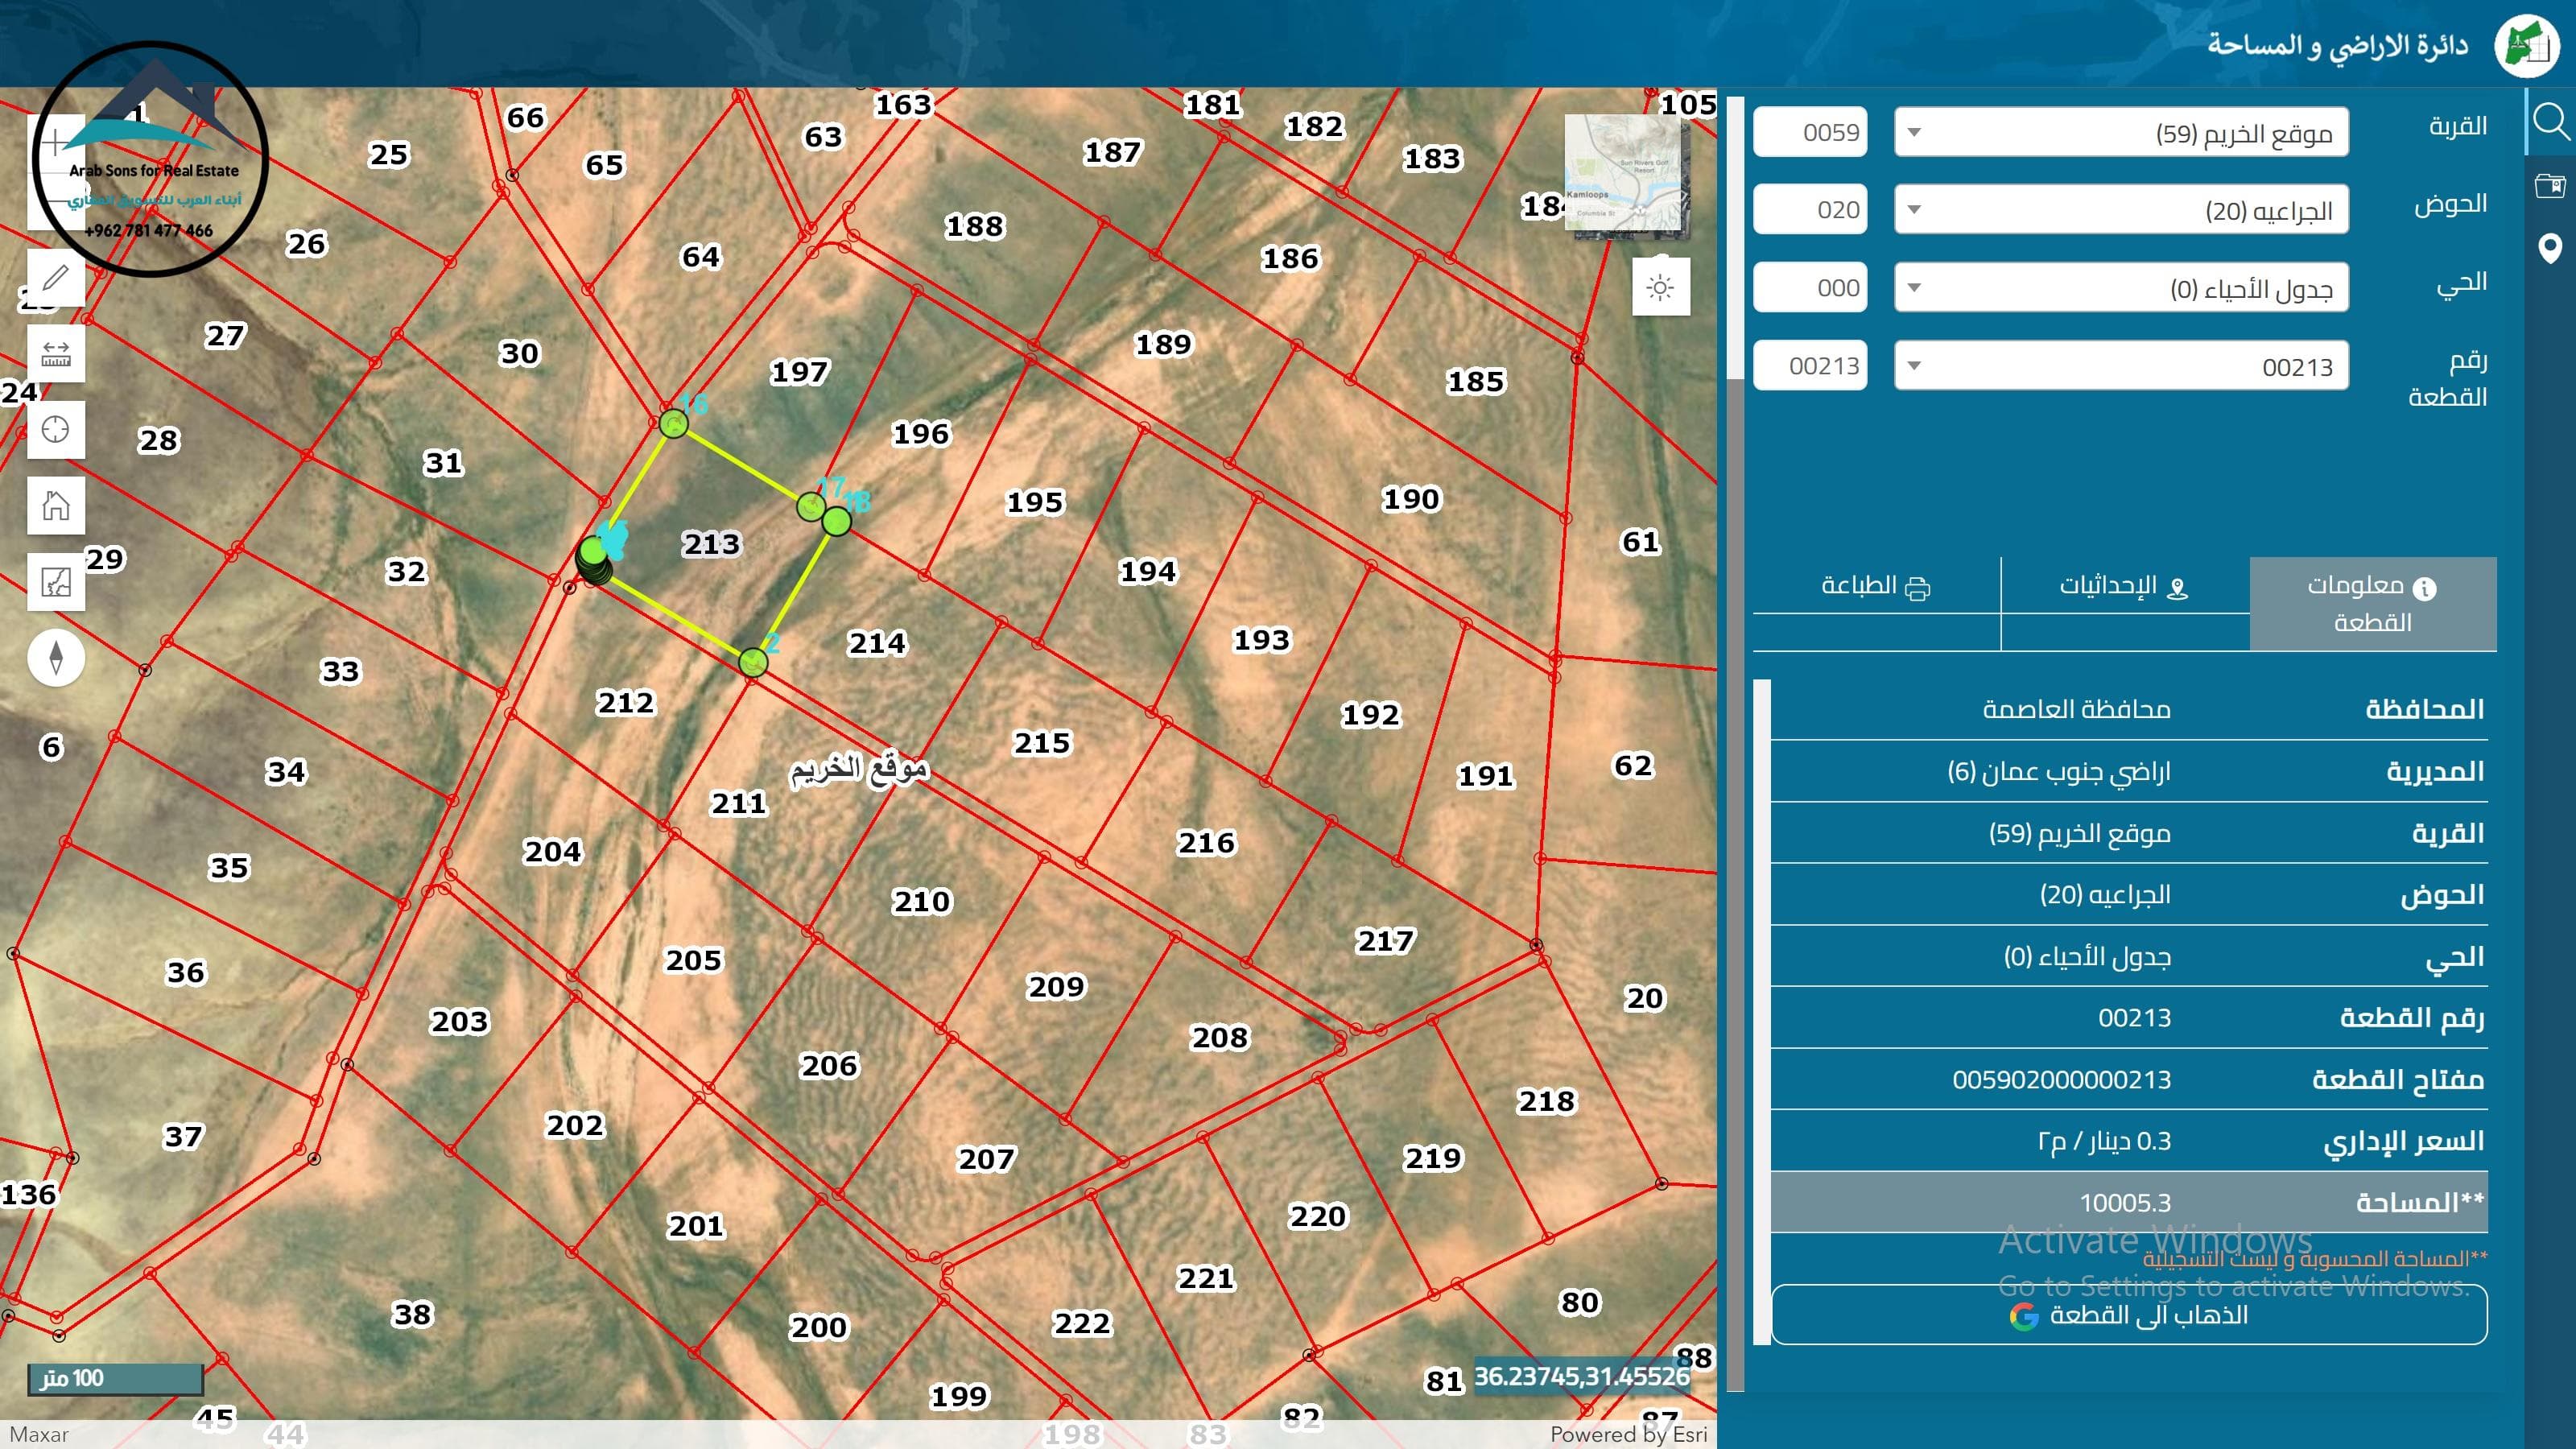Select the pencil draw tool
The image size is (2576, 1449).
coord(56,277)
